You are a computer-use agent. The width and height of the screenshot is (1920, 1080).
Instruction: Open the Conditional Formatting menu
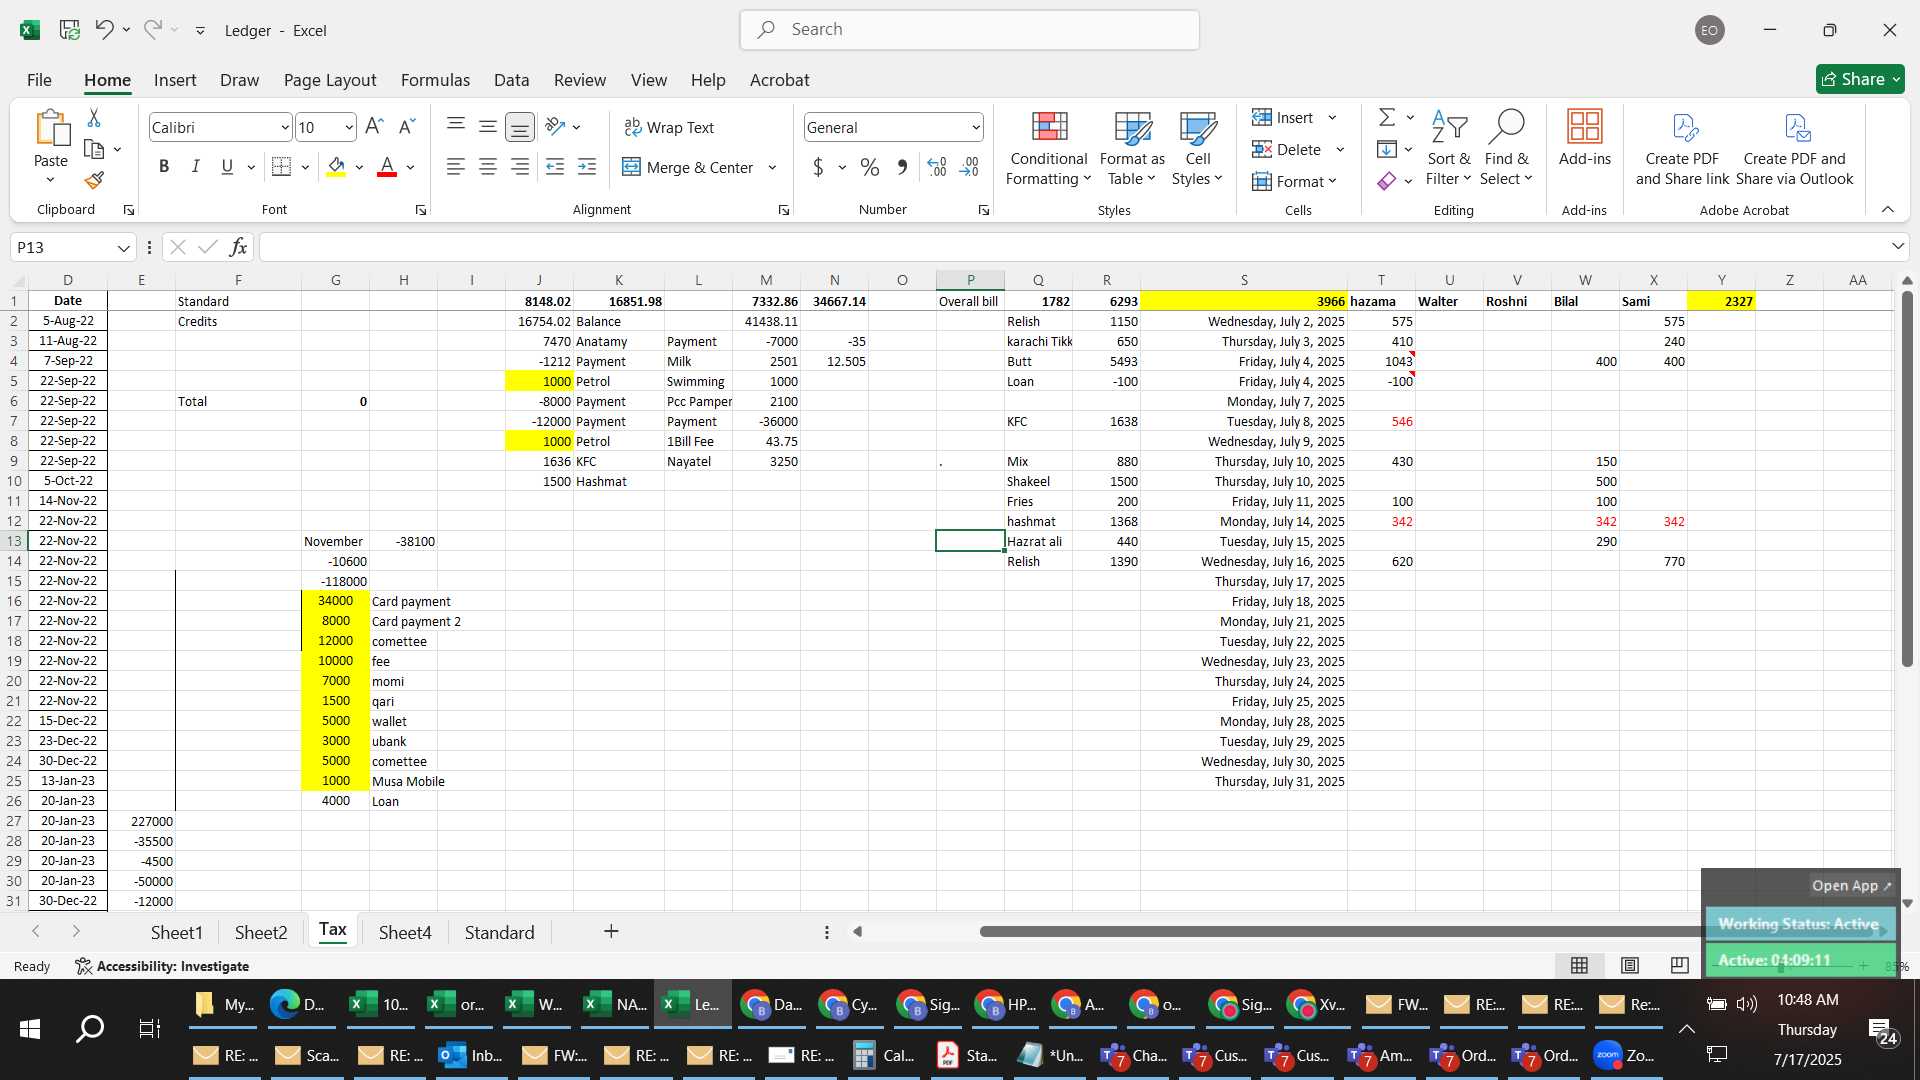1049,148
